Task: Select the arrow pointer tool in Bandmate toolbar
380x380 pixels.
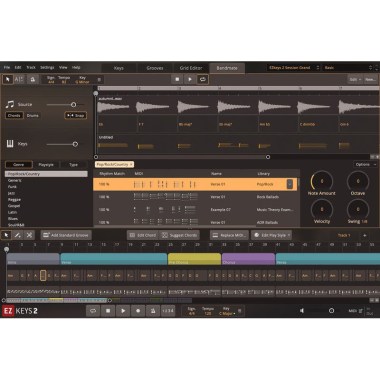Action: pos(8,79)
